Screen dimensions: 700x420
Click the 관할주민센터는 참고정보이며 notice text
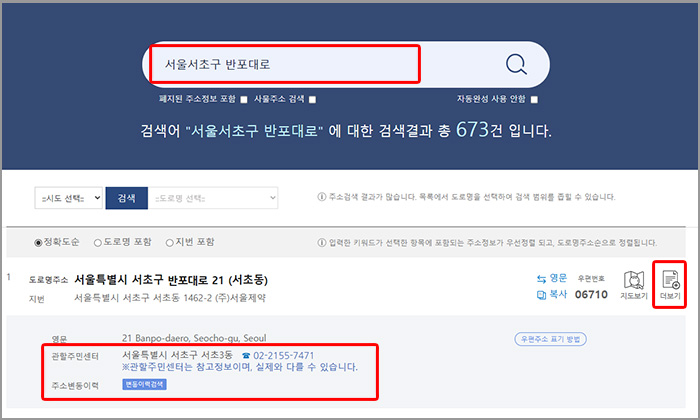coord(240,367)
